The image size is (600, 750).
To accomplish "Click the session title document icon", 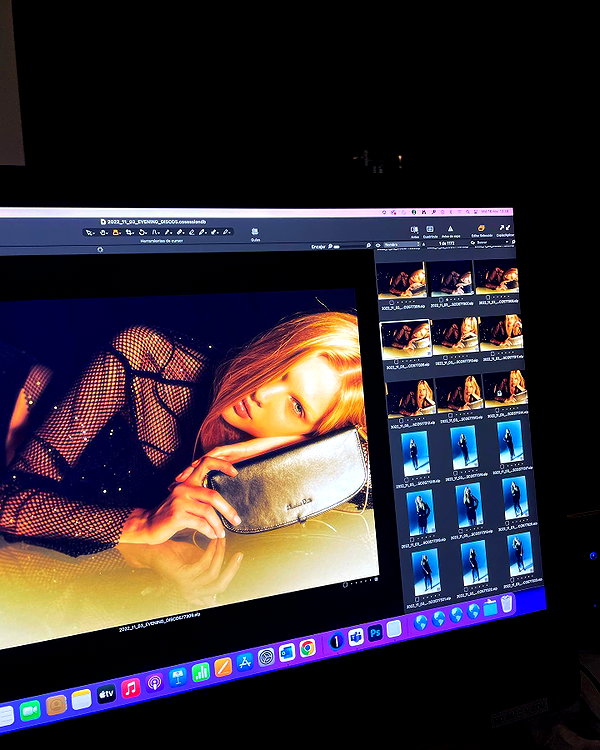I will 103,222.
